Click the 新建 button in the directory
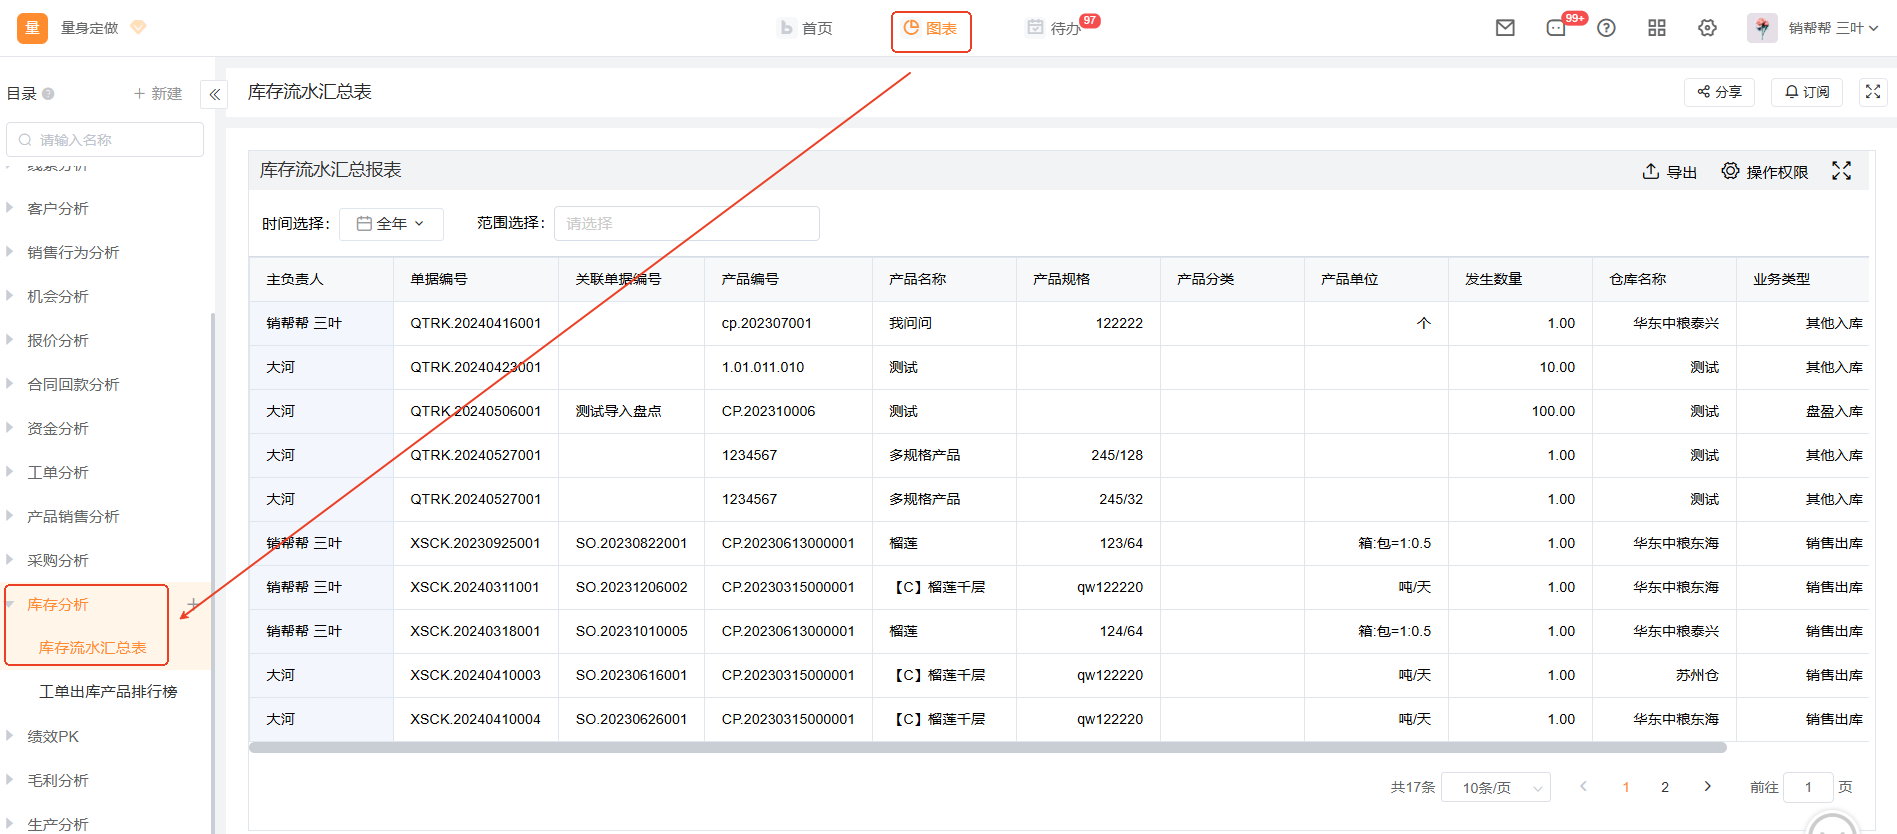 (158, 94)
